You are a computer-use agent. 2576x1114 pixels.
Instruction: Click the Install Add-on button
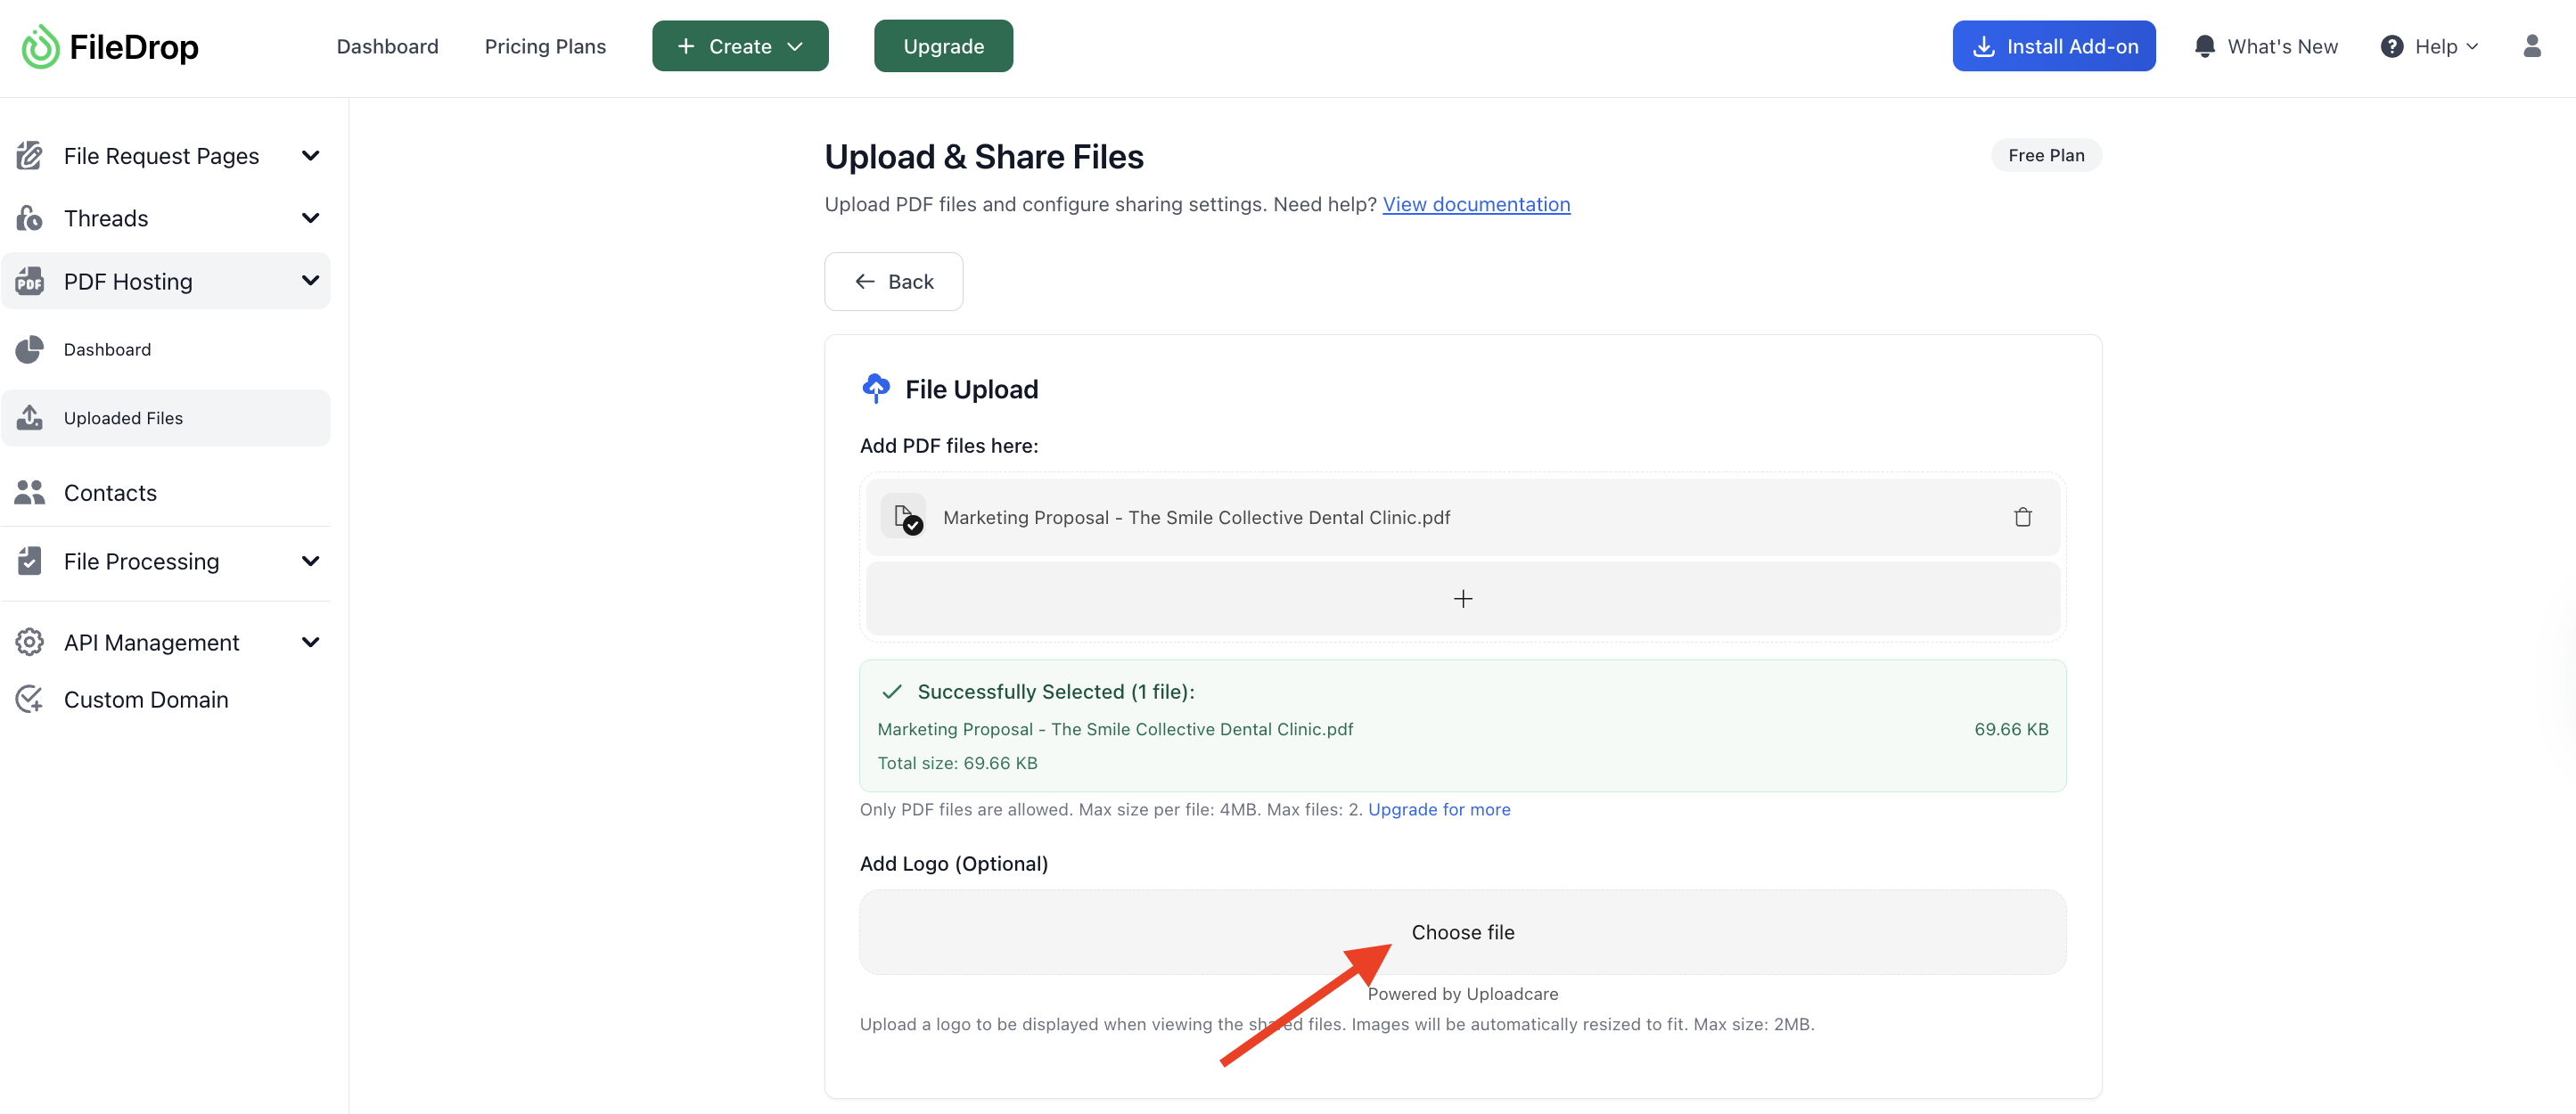click(2053, 46)
